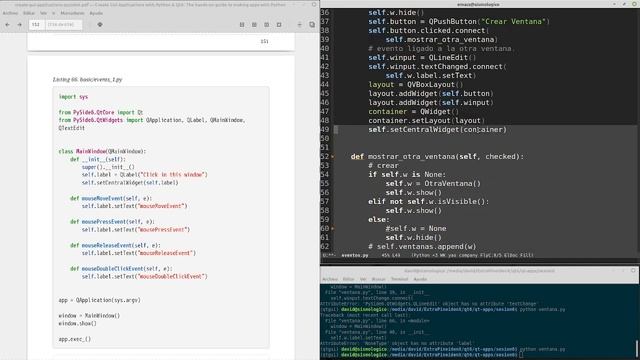Open Ir menu in PDF viewer
This screenshot has width=640, height=360.
coord(53,13)
